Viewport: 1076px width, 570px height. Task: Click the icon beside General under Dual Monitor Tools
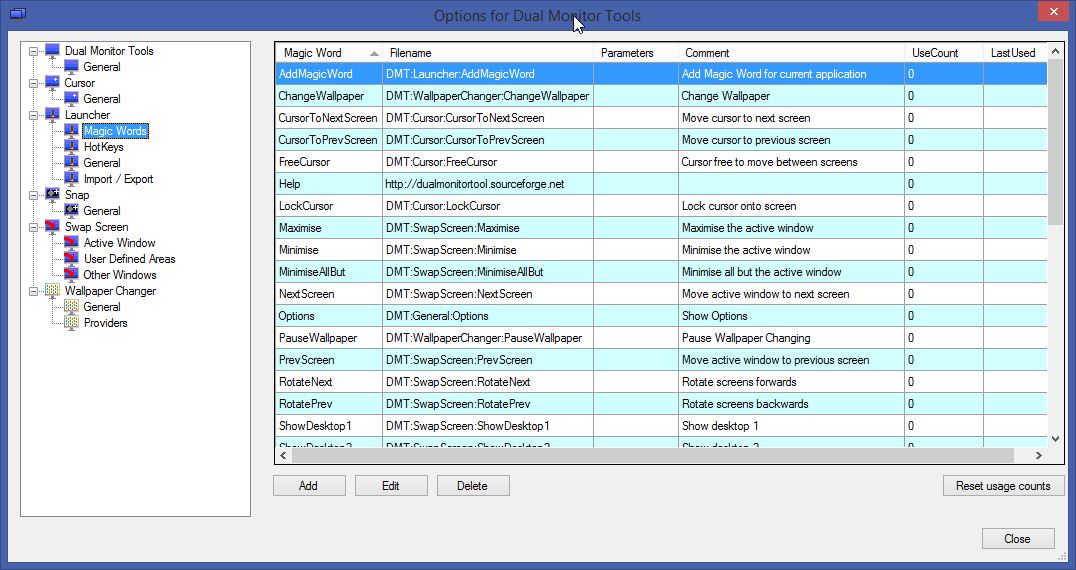click(71, 67)
